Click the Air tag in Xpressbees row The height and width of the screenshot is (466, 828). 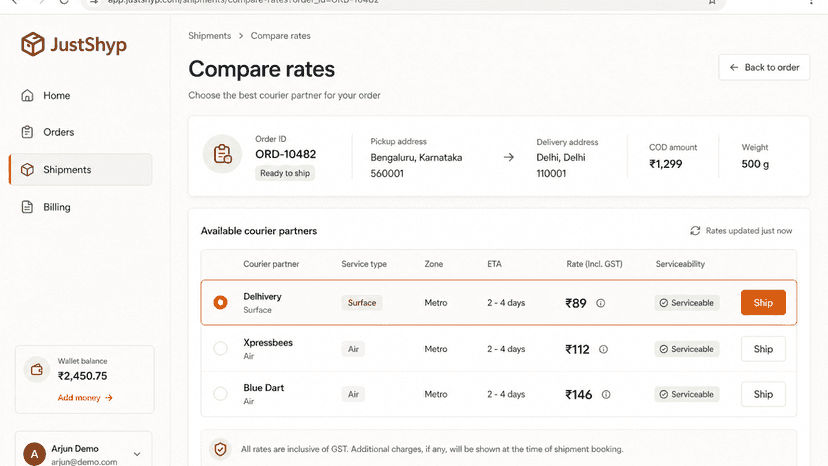pyautogui.click(x=353, y=349)
